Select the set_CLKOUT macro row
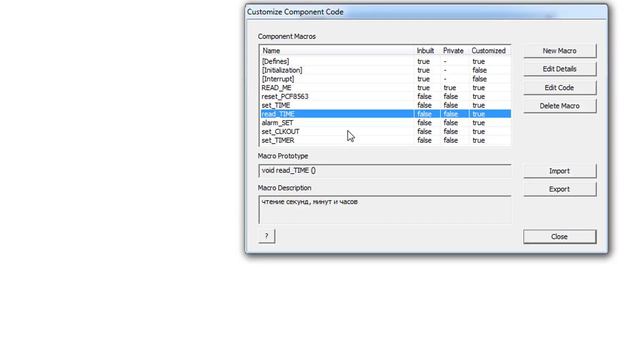The height and width of the screenshot is (360, 640). (x=385, y=131)
